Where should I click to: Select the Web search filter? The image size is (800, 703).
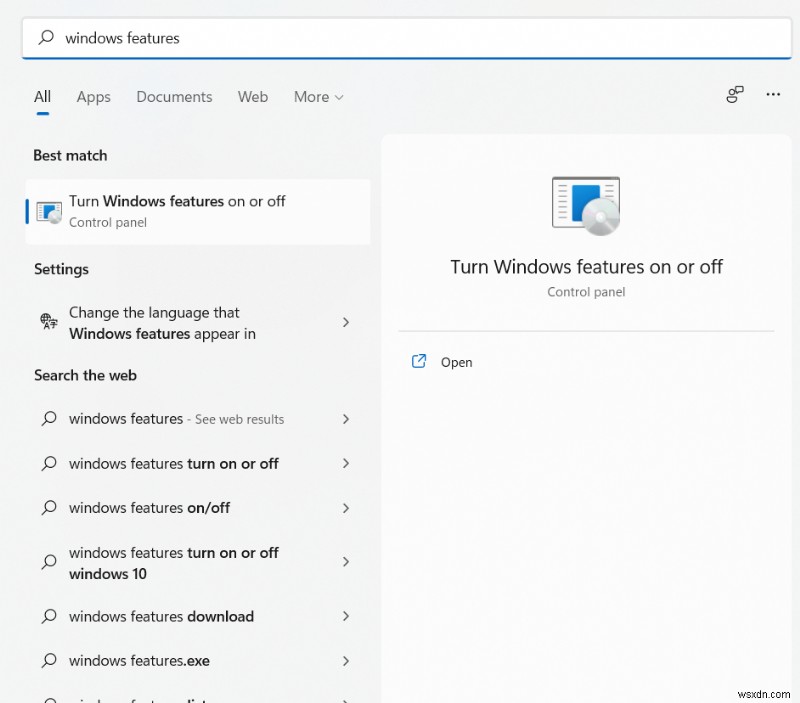click(x=253, y=97)
